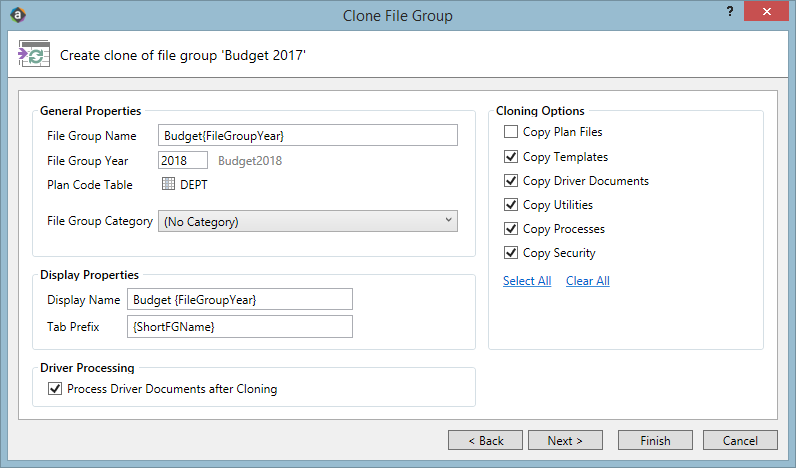
Task: Click the Finish button
Action: pyautogui.click(x=655, y=440)
